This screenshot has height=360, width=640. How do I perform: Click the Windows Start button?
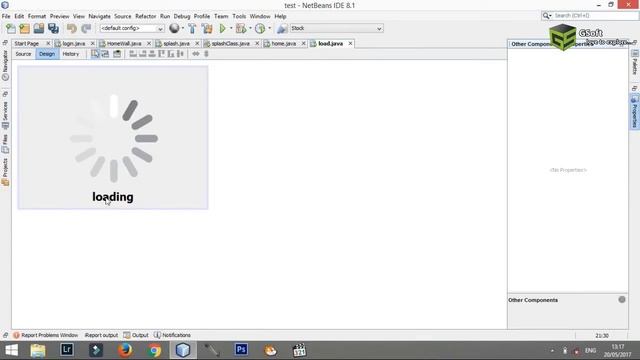click(11, 350)
